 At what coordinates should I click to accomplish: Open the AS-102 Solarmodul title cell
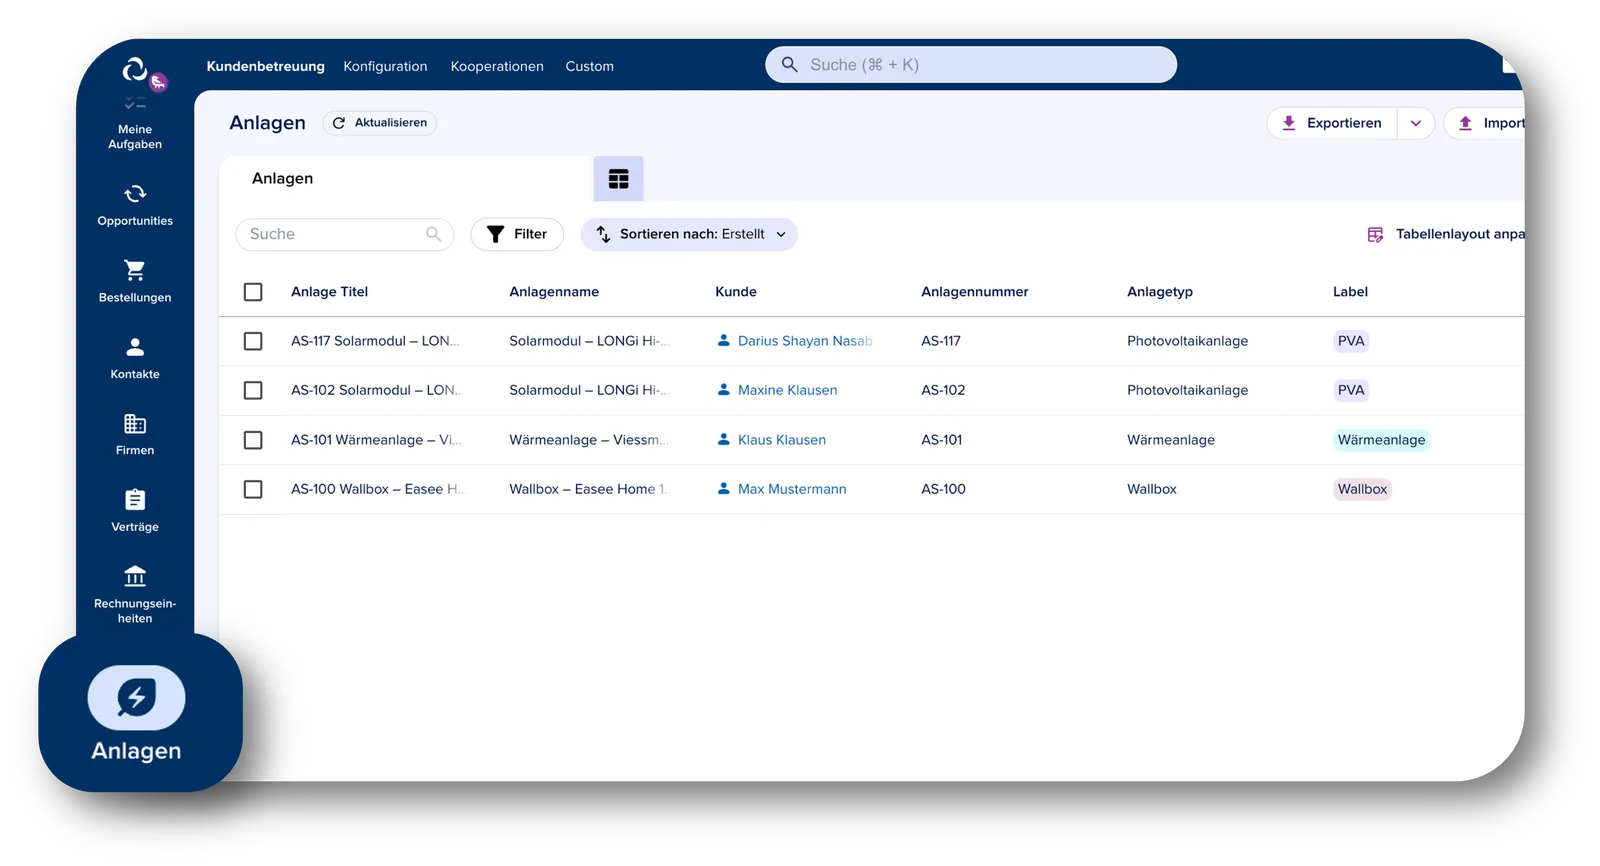click(x=377, y=390)
